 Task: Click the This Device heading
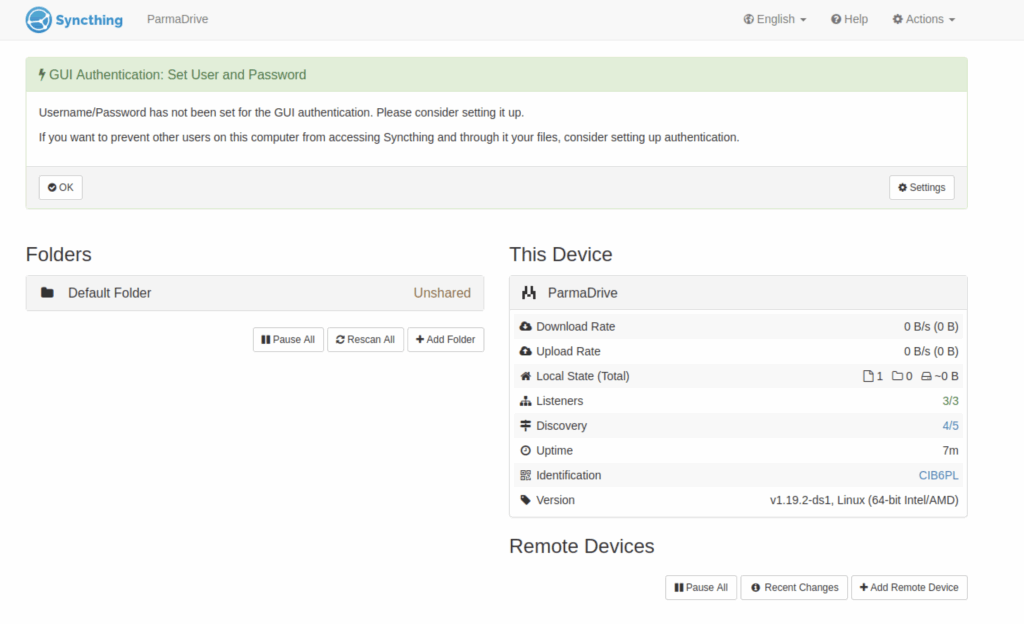click(x=561, y=255)
